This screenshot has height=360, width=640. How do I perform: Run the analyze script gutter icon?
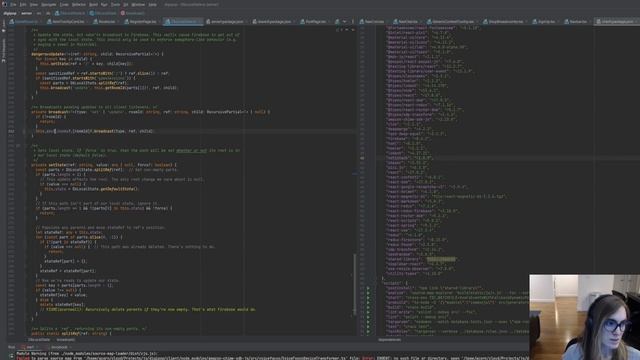pyautogui.click(x=368, y=293)
